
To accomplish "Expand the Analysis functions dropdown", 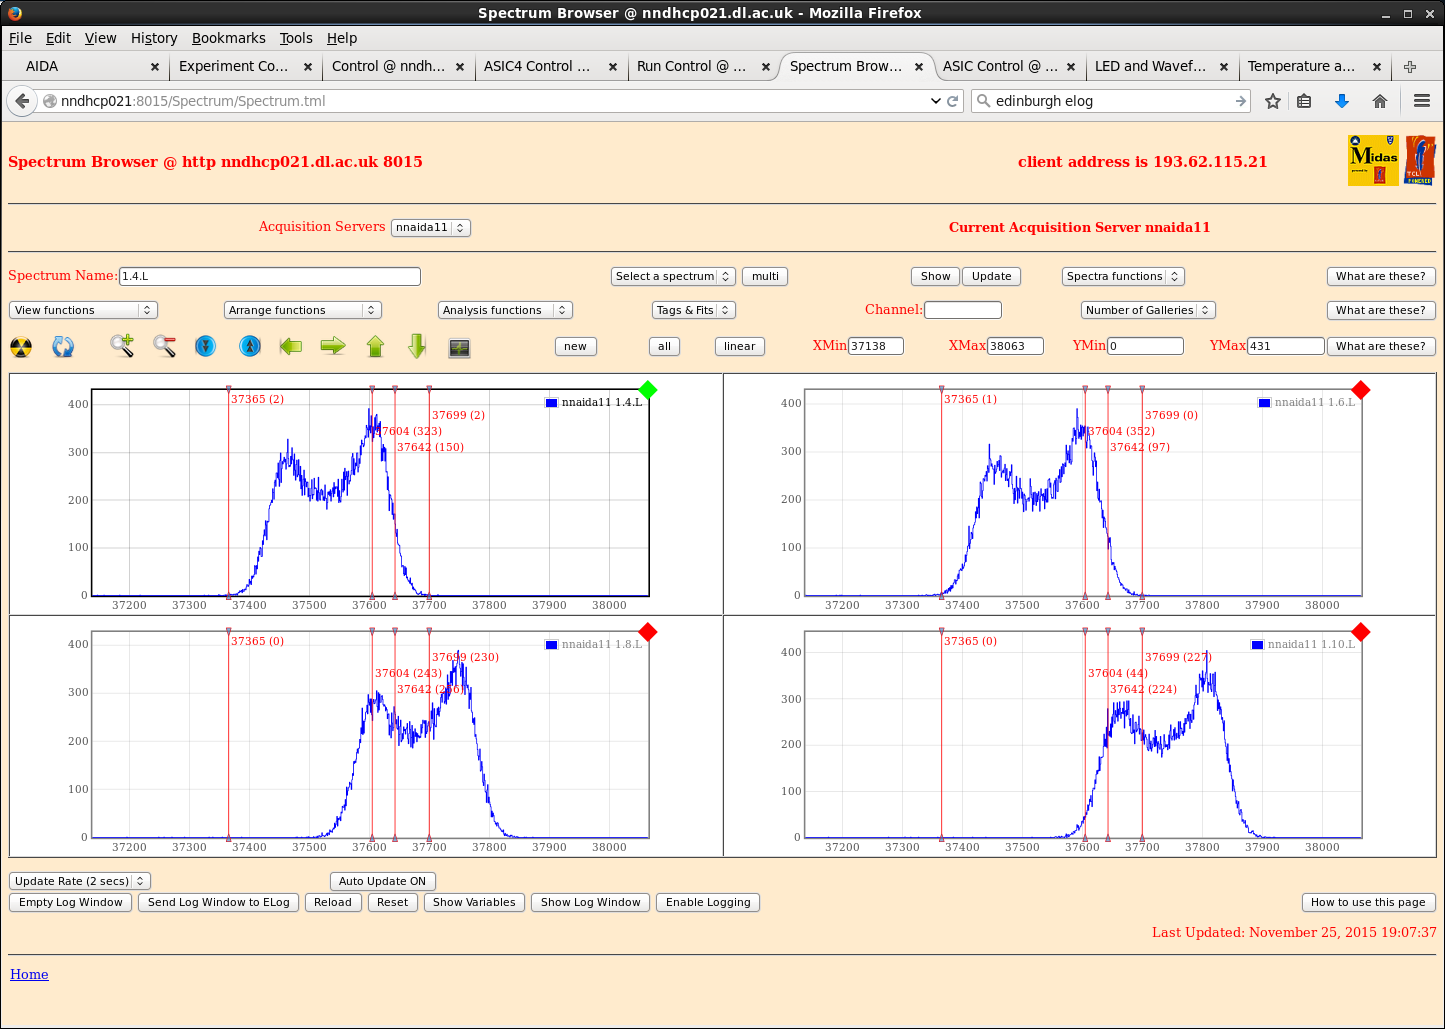I will click(x=504, y=310).
